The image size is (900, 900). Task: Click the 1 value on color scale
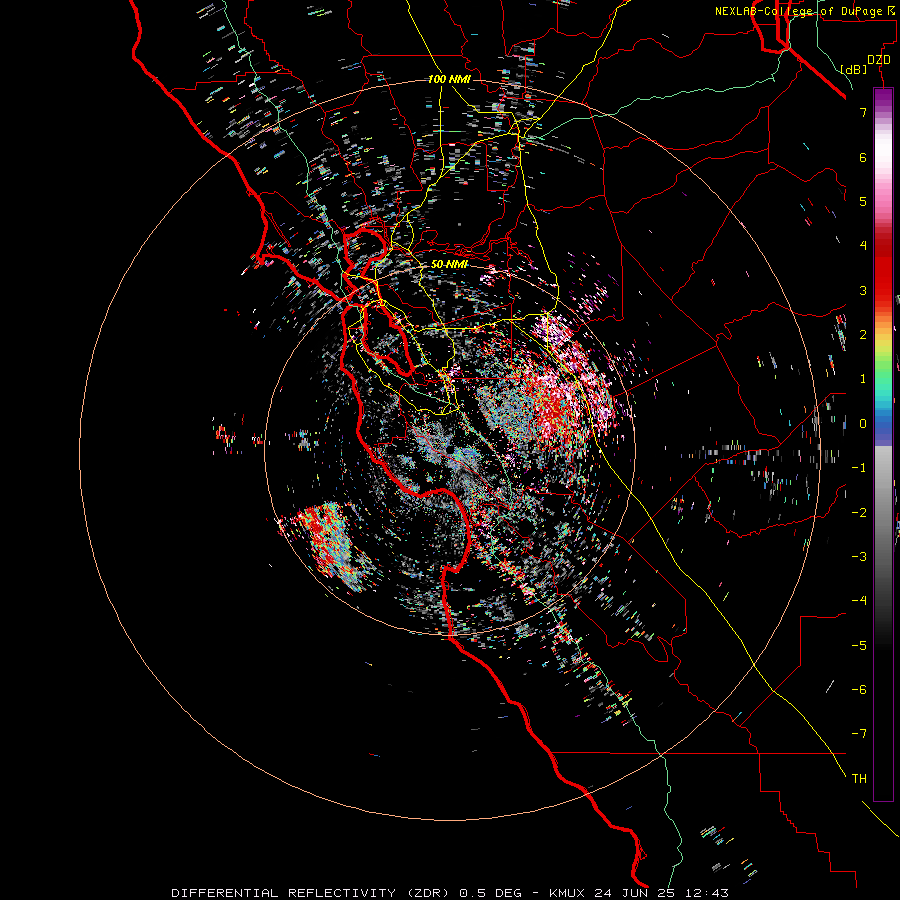[863, 379]
